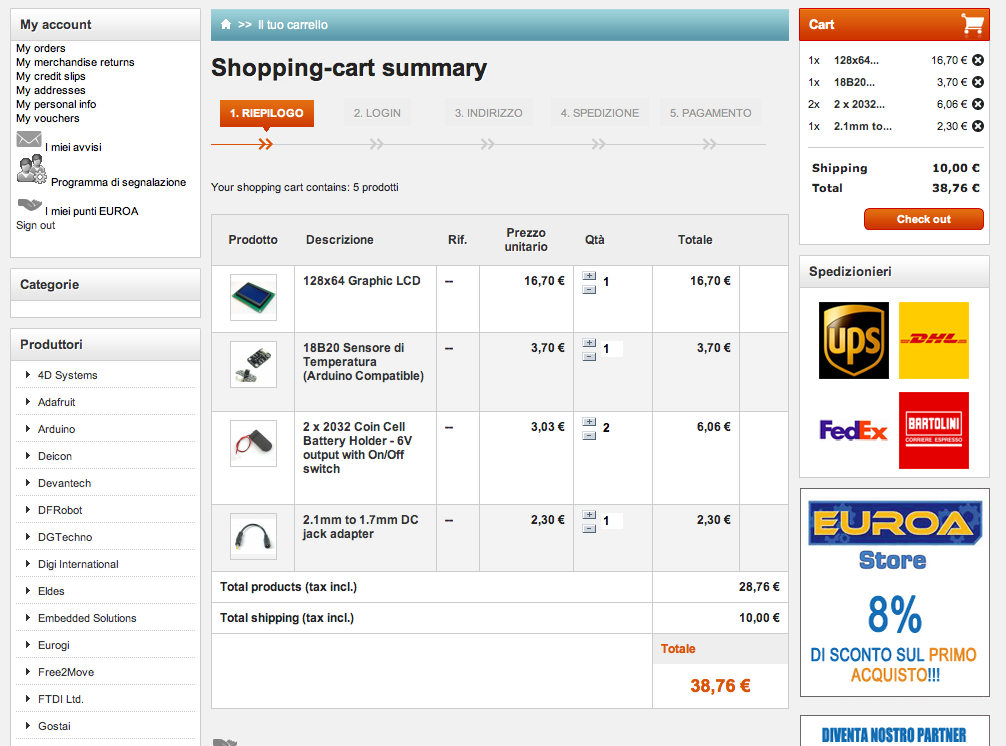
Task: Click the referral program people icon
Action: coord(31,171)
